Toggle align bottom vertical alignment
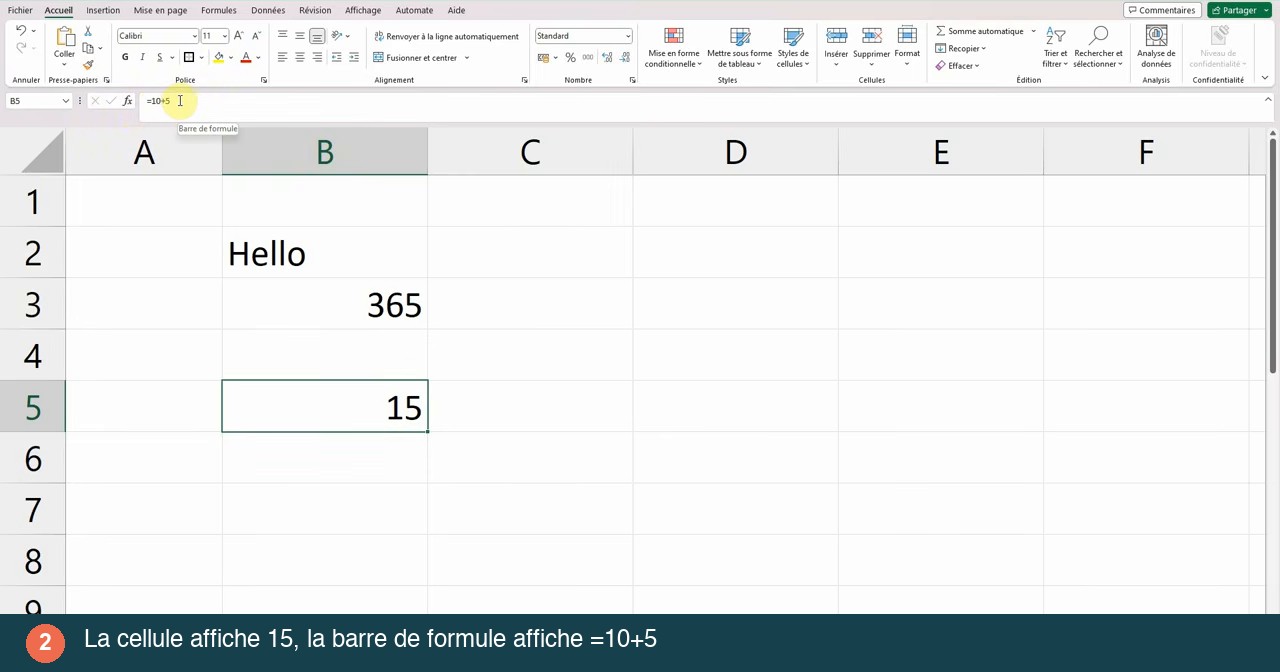 click(317, 36)
